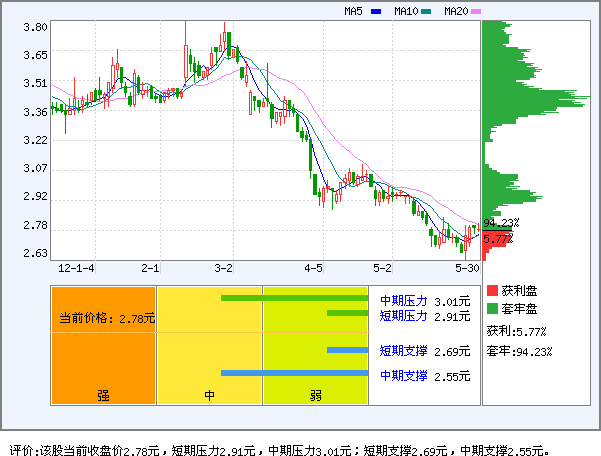
Task: Click the red 获利盘 legend square
Action: (492, 290)
